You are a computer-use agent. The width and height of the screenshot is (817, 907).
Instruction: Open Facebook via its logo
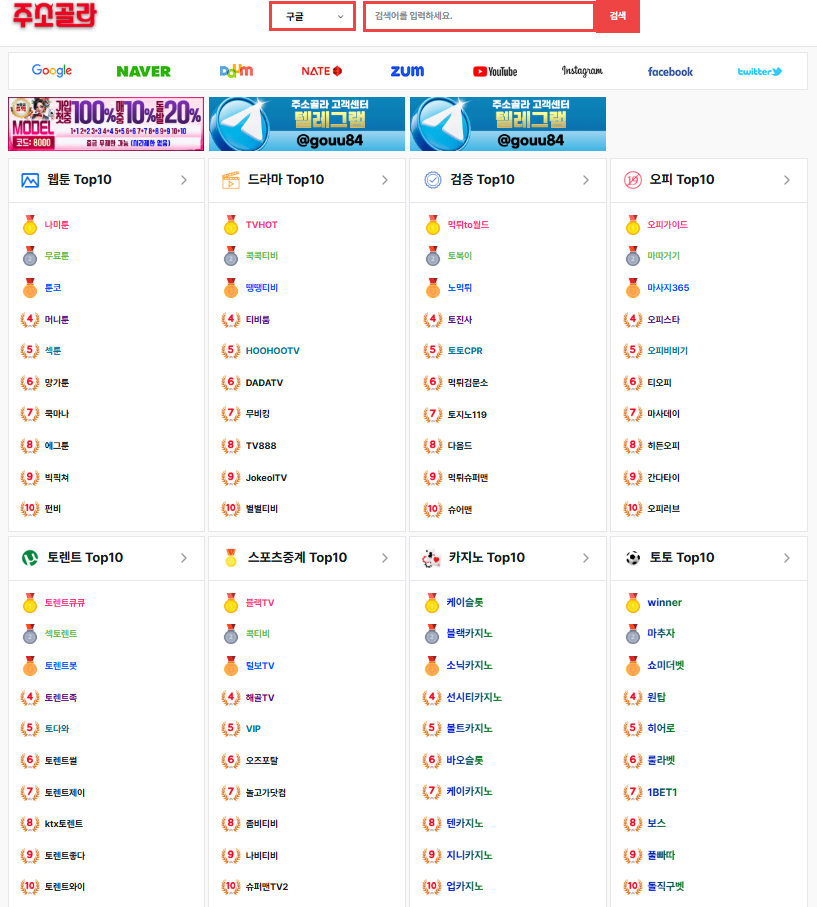(669, 71)
